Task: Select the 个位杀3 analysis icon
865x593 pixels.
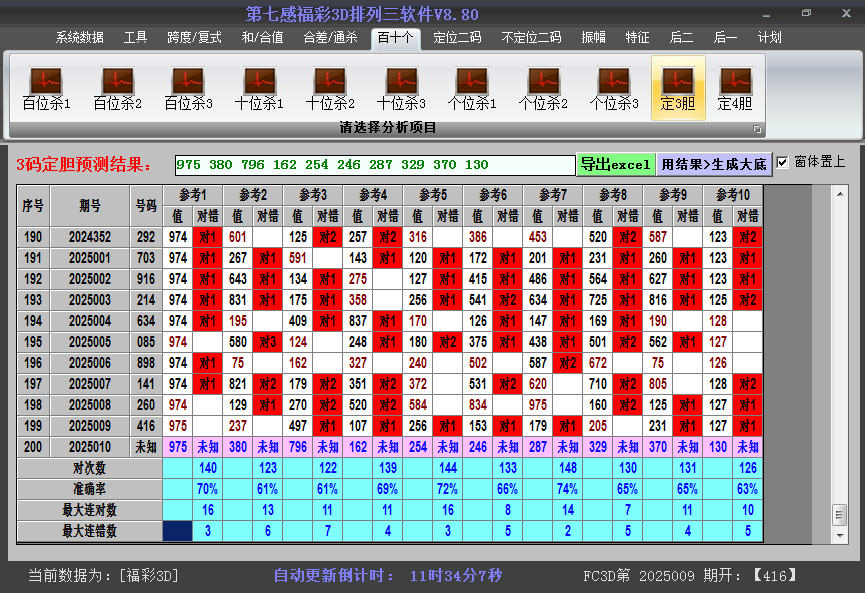Action: pyautogui.click(x=614, y=88)
